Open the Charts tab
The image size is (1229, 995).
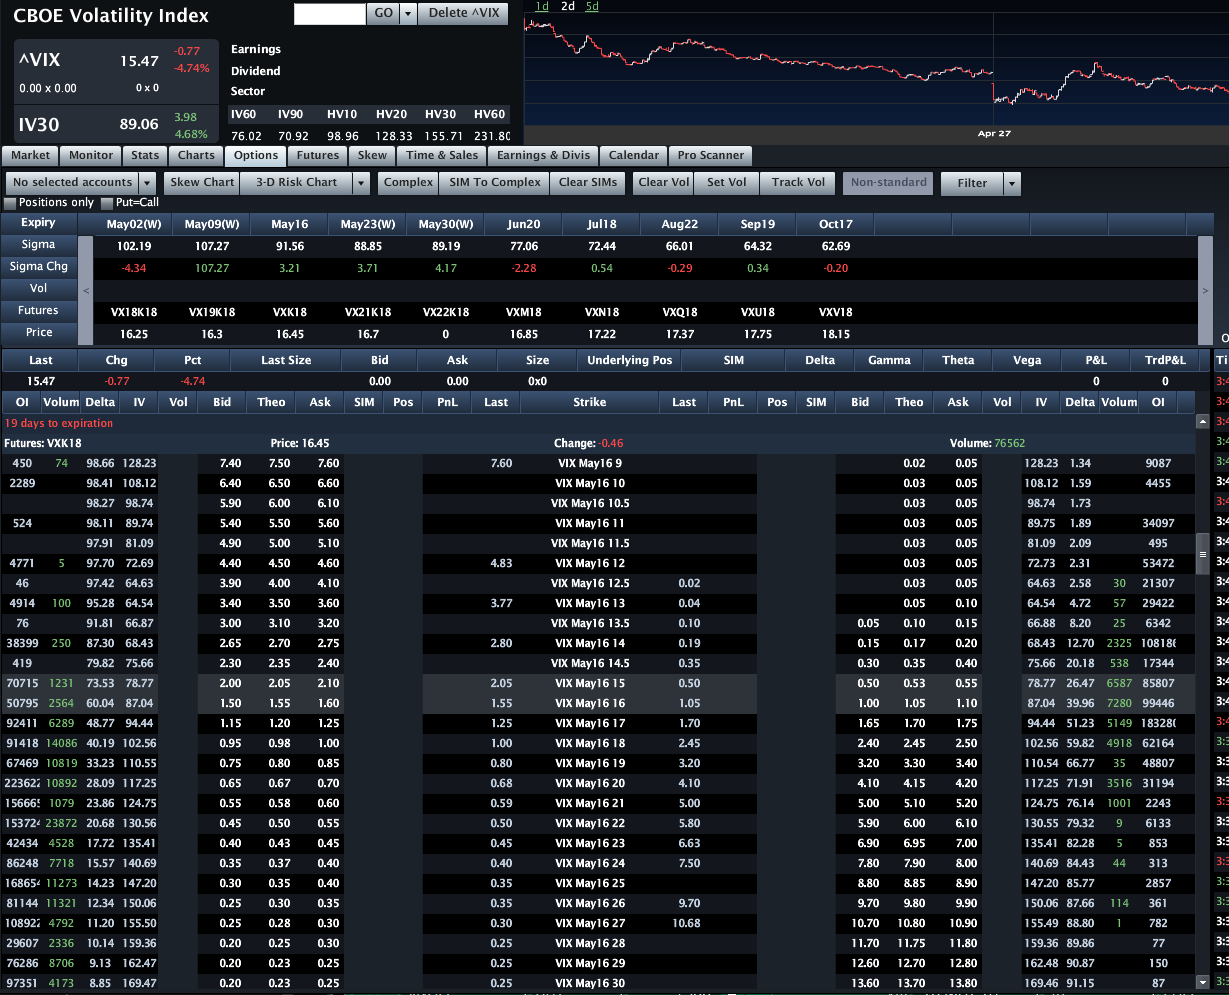tap(196, 156)
